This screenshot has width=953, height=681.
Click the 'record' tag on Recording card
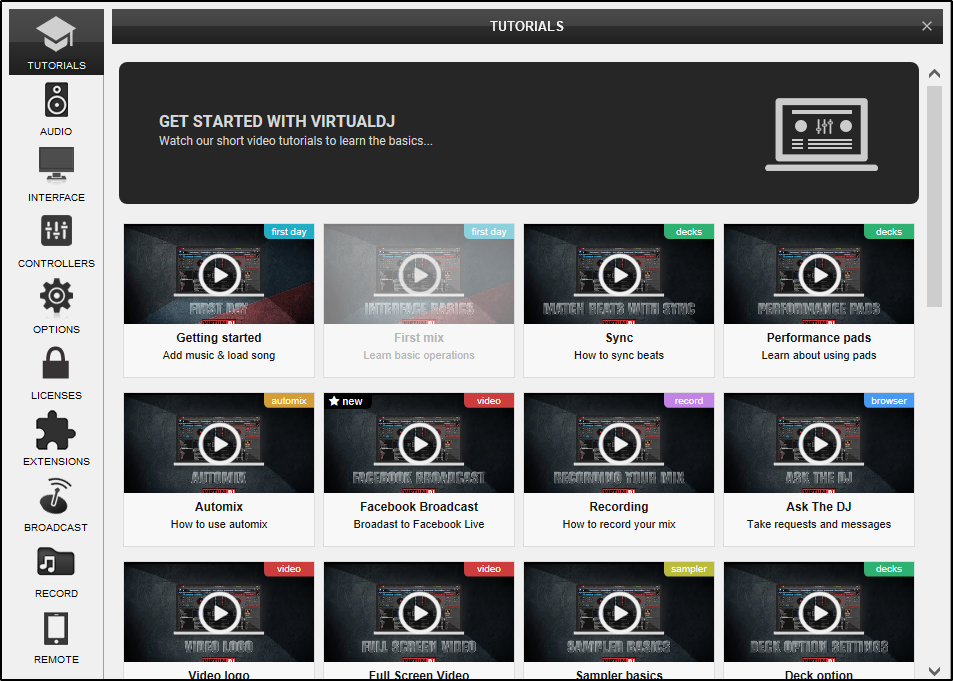(x=689, y=401)
